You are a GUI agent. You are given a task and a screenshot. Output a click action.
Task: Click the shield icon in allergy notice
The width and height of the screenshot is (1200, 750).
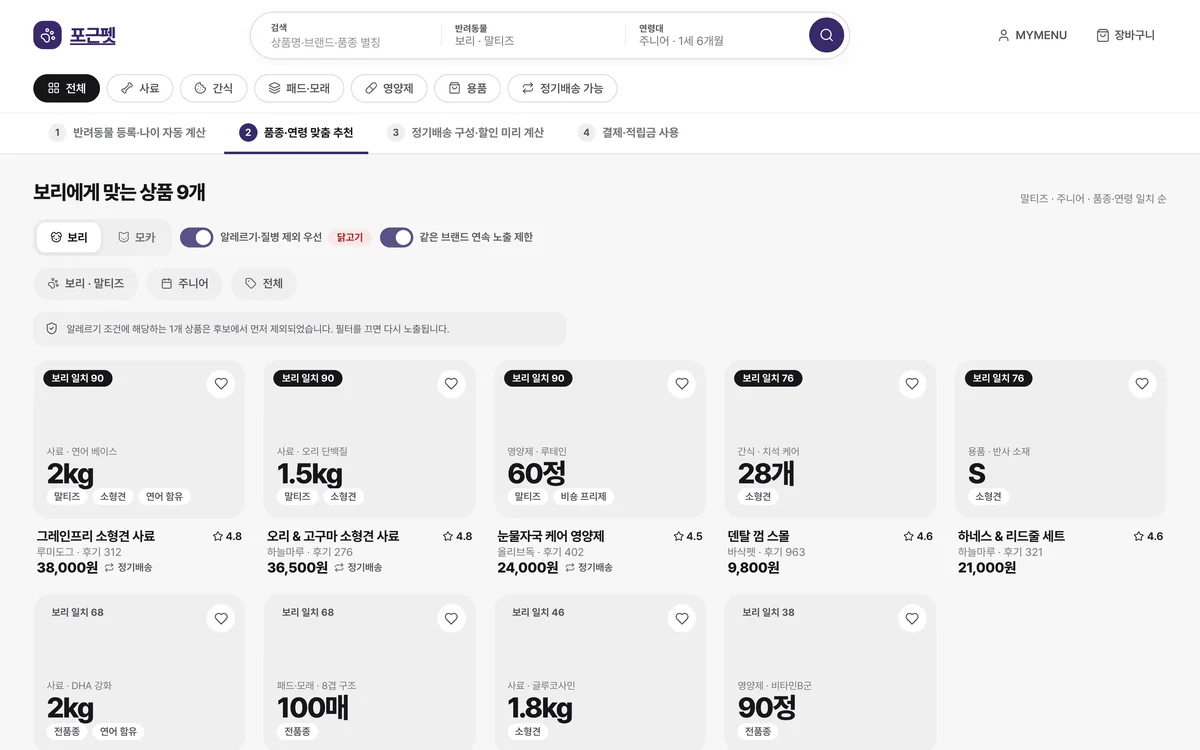tap(52, 328)
